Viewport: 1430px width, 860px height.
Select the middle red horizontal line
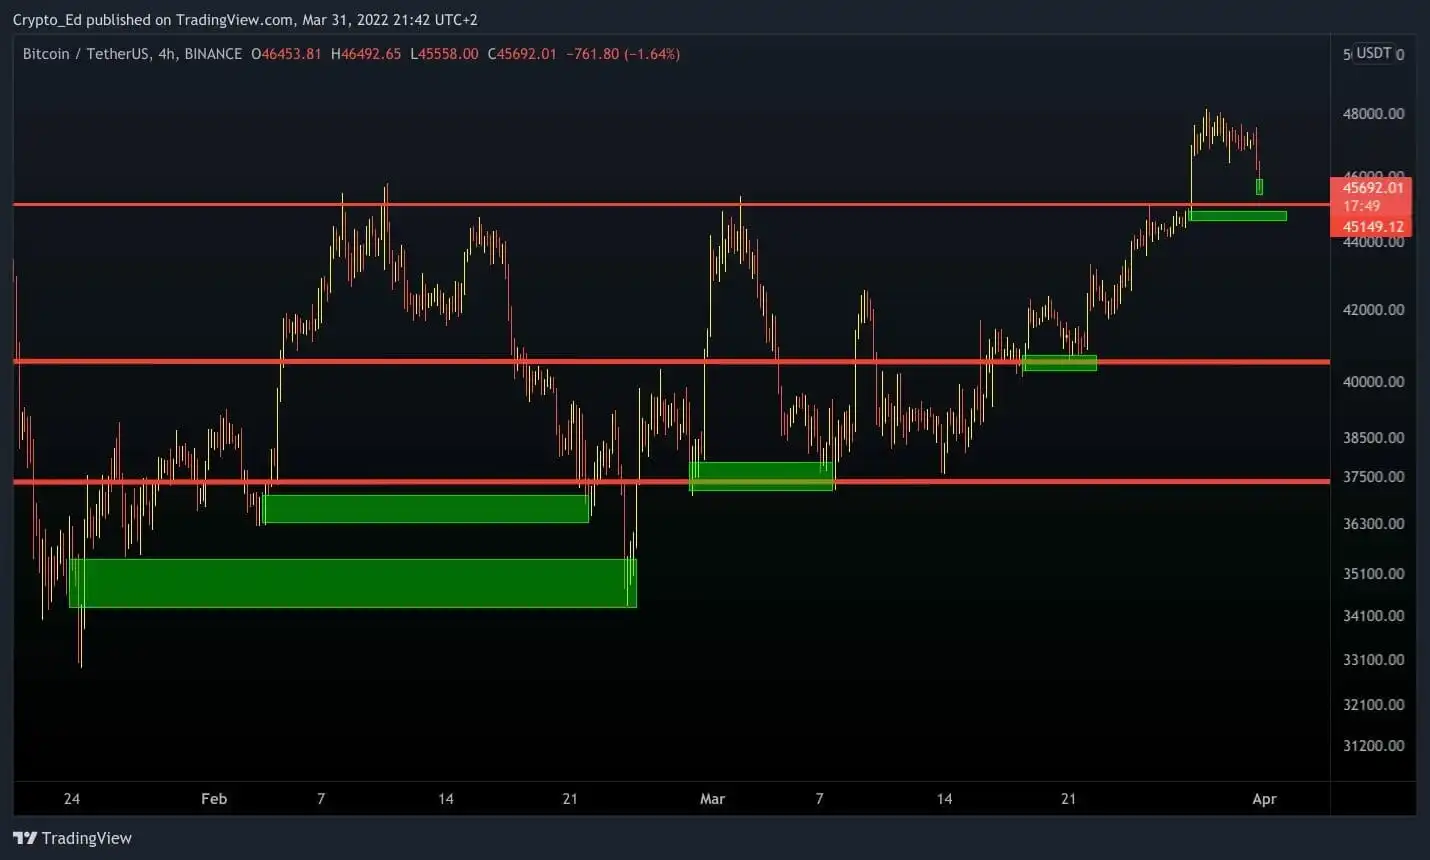coord(600,361)
